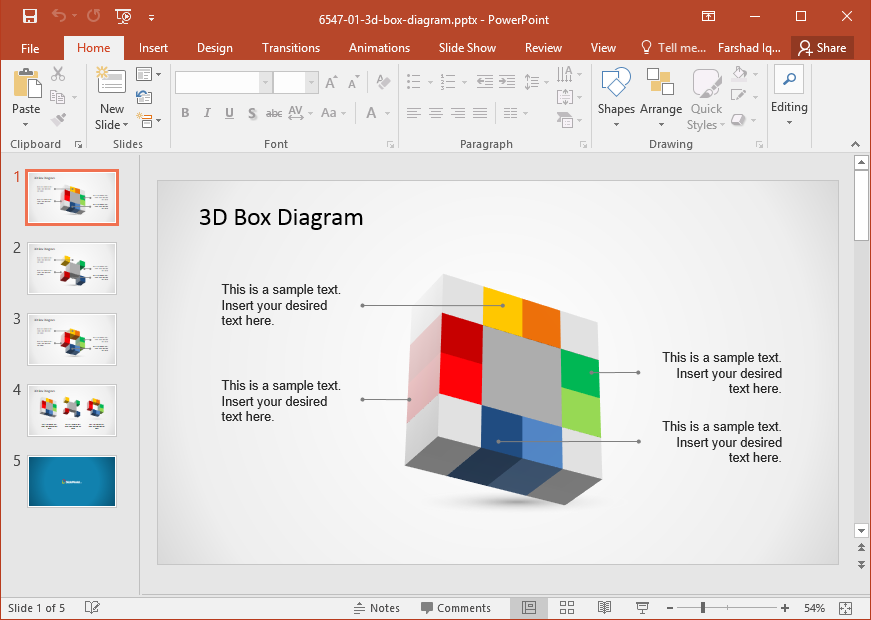Toggle italic formatting
The image size is (871, 620).
(207, 113)
